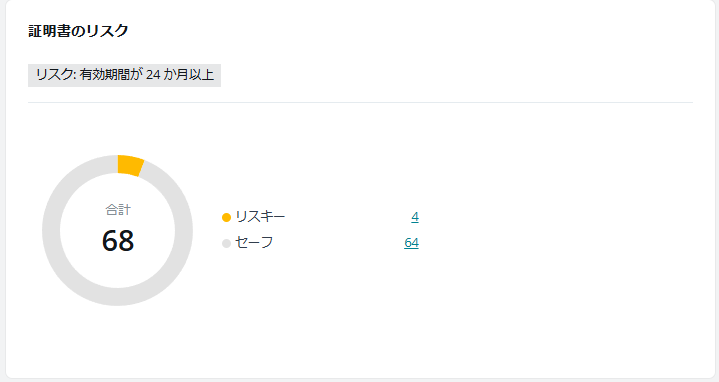The width and height of the screenshot is (719, 382).
Task: Click the left side of the gray donut ring
Action: (51, 231)
